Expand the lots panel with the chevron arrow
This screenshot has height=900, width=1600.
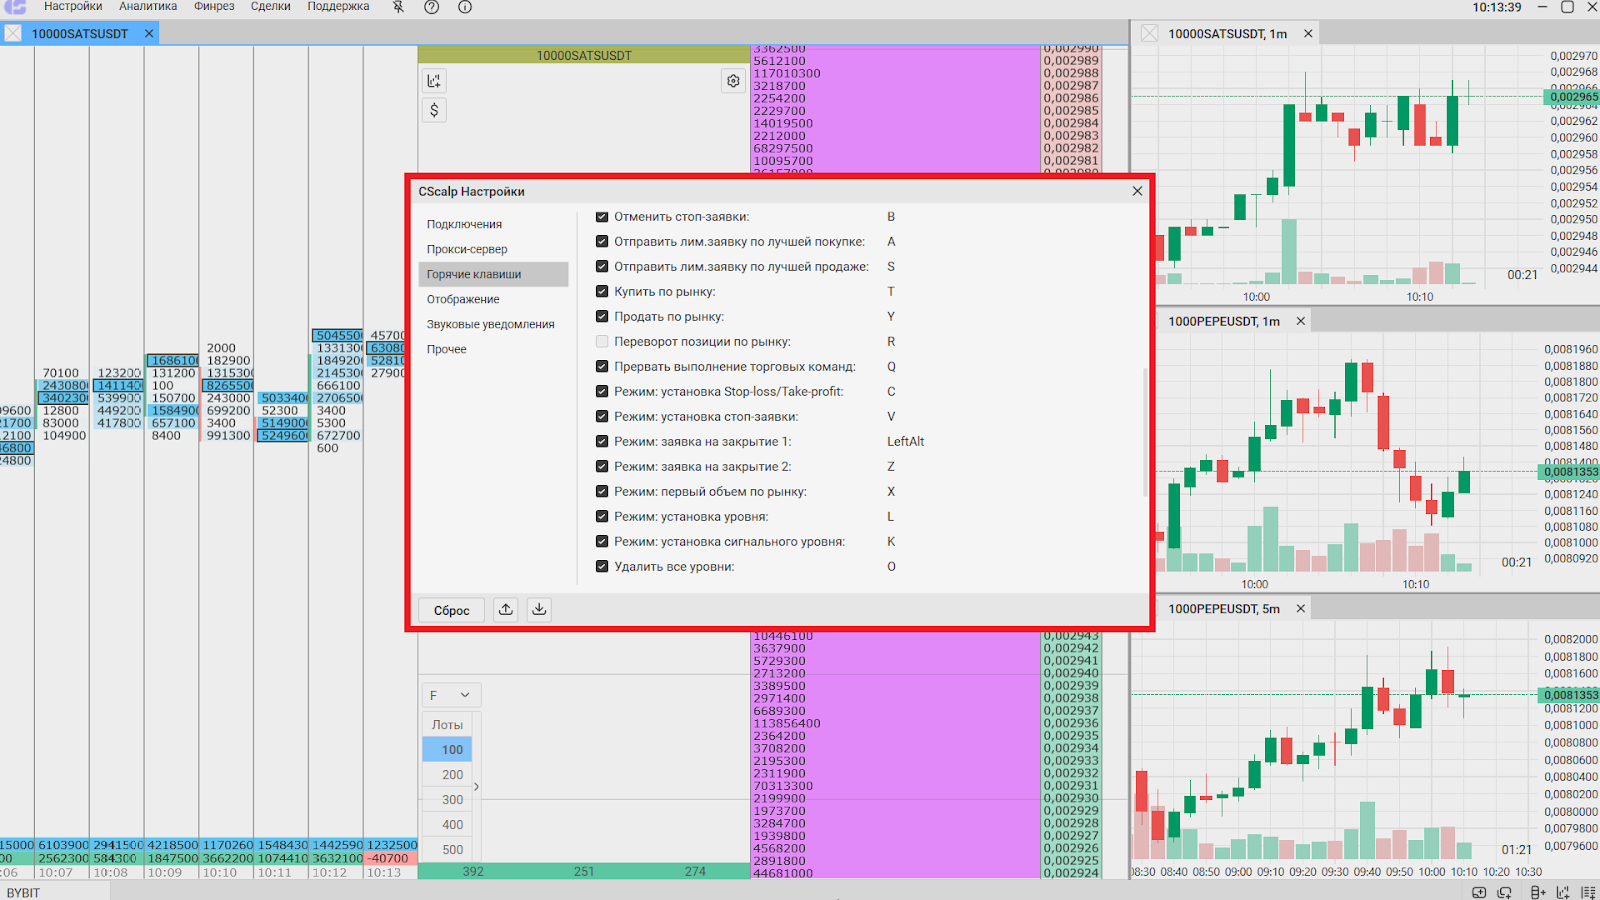click(x=476, y=787)
